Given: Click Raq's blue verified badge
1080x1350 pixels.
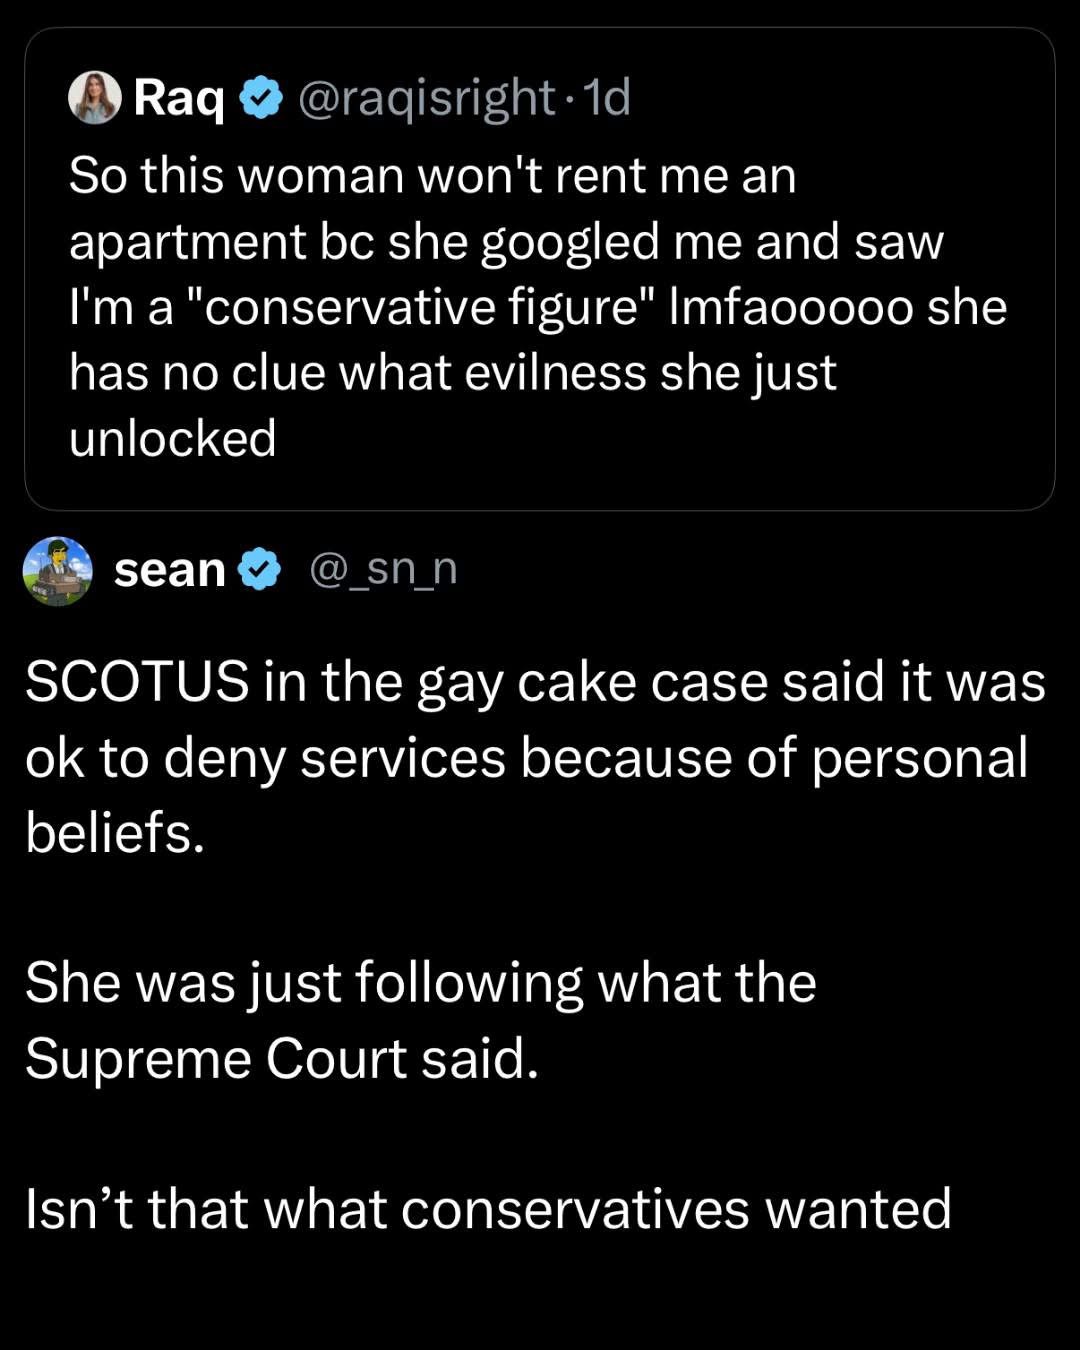Looking at the screenshot, I should pos(262,98).
